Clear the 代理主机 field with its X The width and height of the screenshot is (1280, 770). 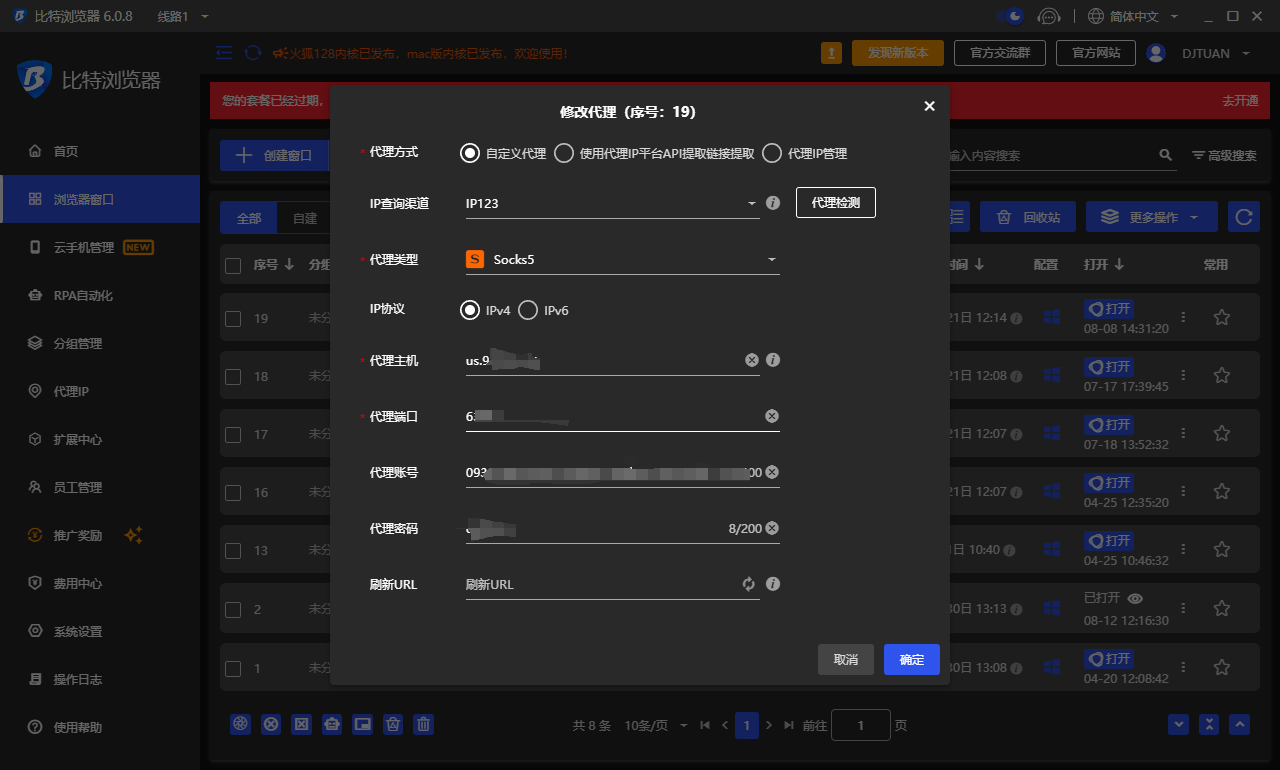pyautogui.click(x=752, y=360)
